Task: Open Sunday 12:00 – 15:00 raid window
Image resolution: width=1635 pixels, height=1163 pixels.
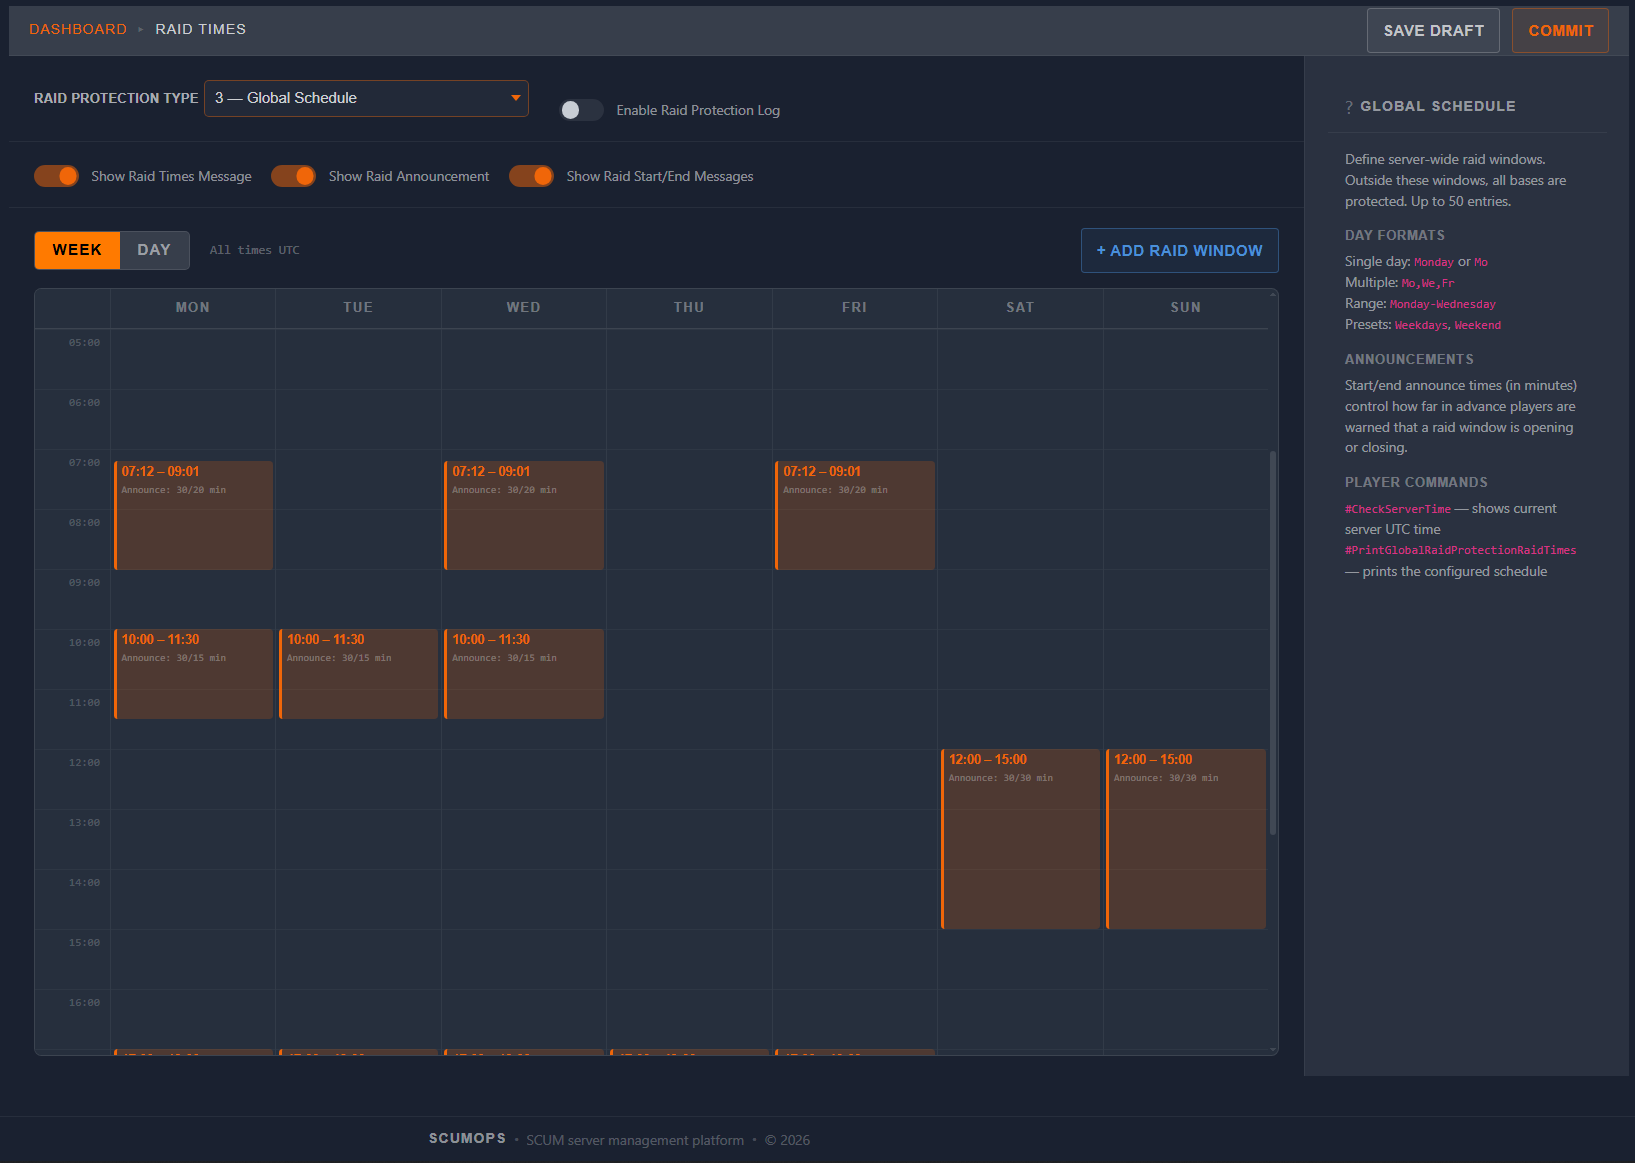Action: (x=1186, y=839)
